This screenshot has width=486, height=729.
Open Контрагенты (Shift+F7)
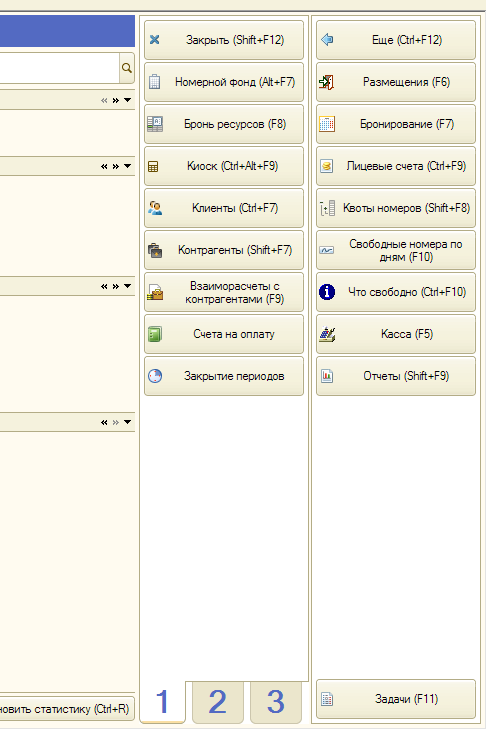point(224,250)
